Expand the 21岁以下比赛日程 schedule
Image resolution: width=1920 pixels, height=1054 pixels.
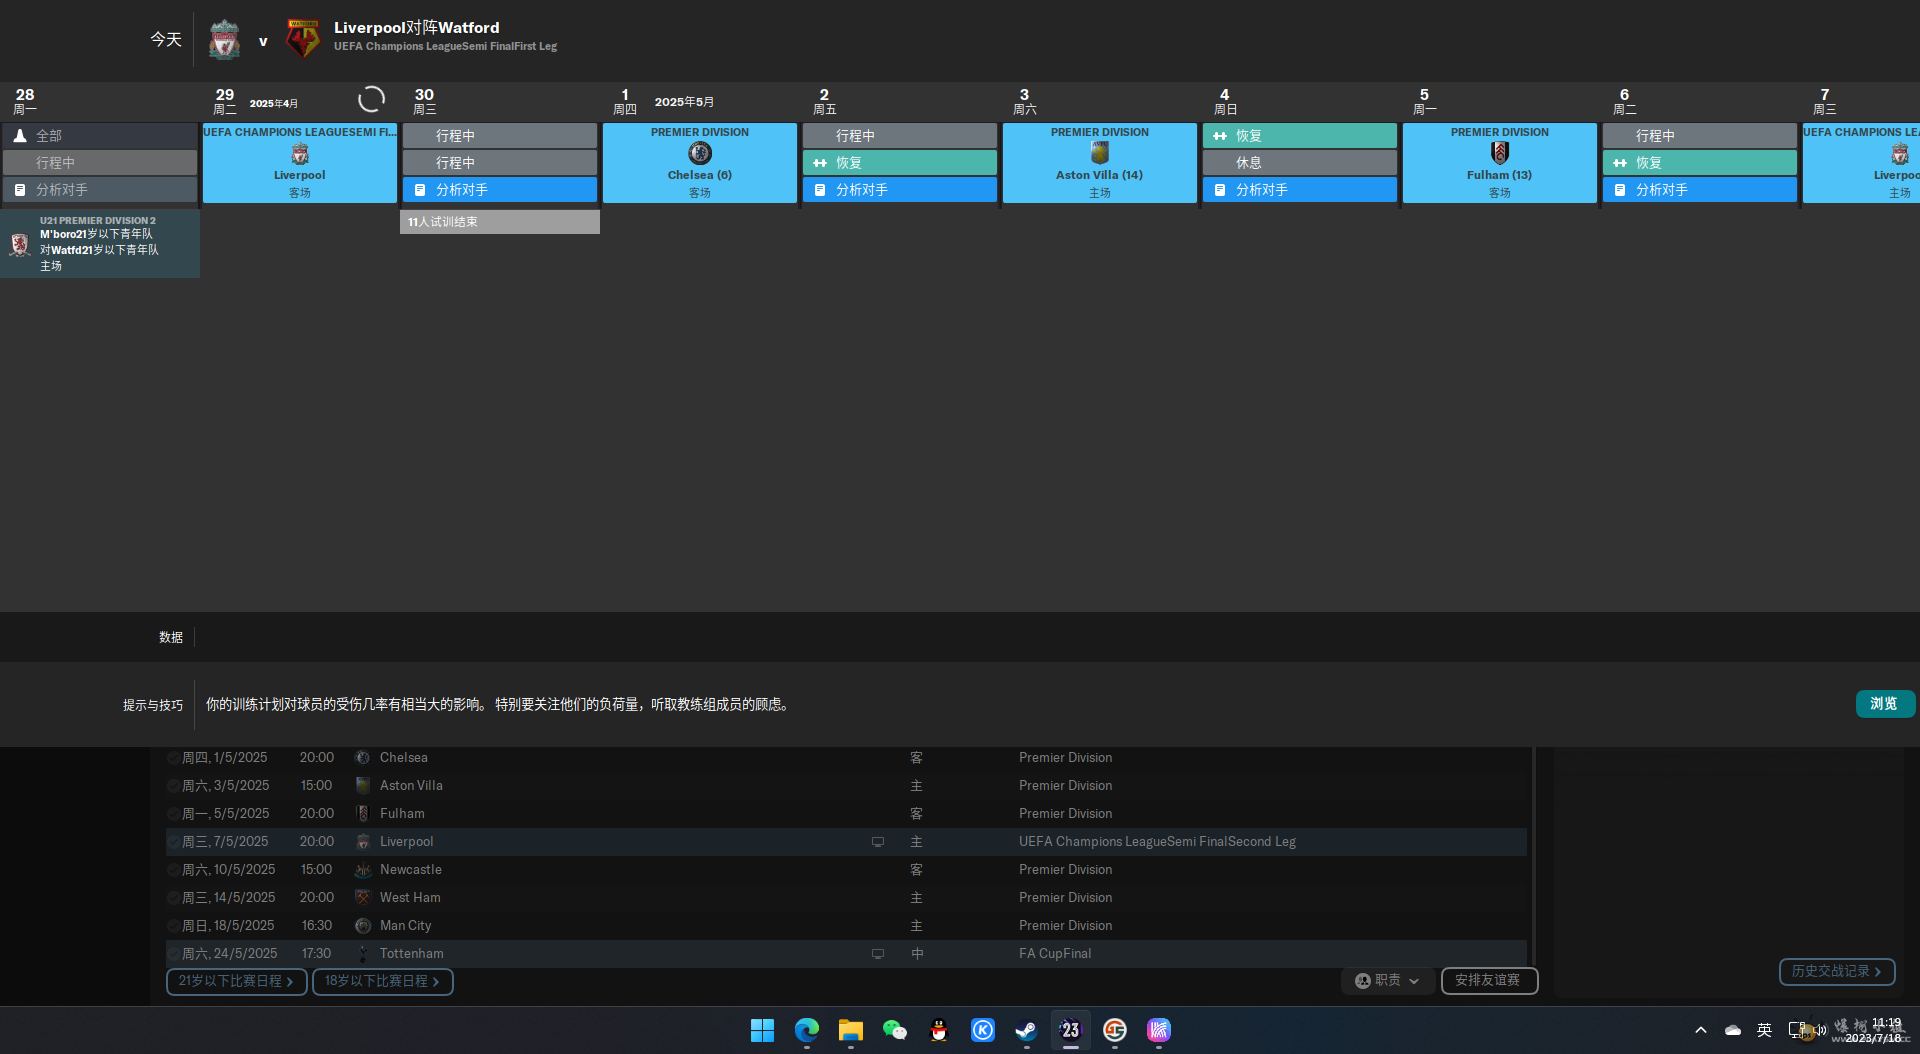tap(236, 982)
